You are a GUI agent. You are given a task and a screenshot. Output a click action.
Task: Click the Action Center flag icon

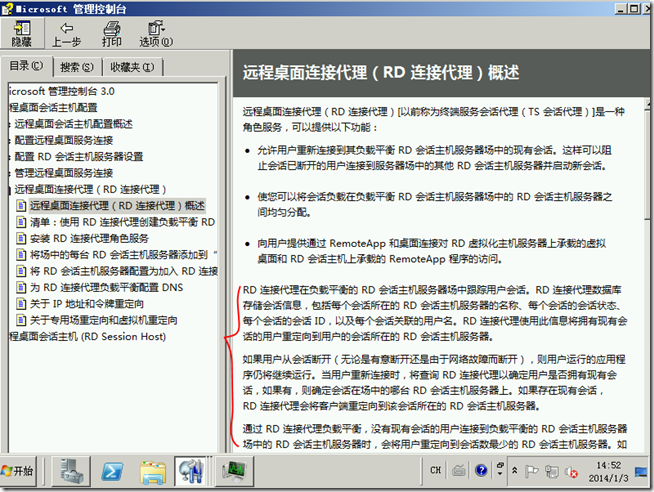click(531, 471)
